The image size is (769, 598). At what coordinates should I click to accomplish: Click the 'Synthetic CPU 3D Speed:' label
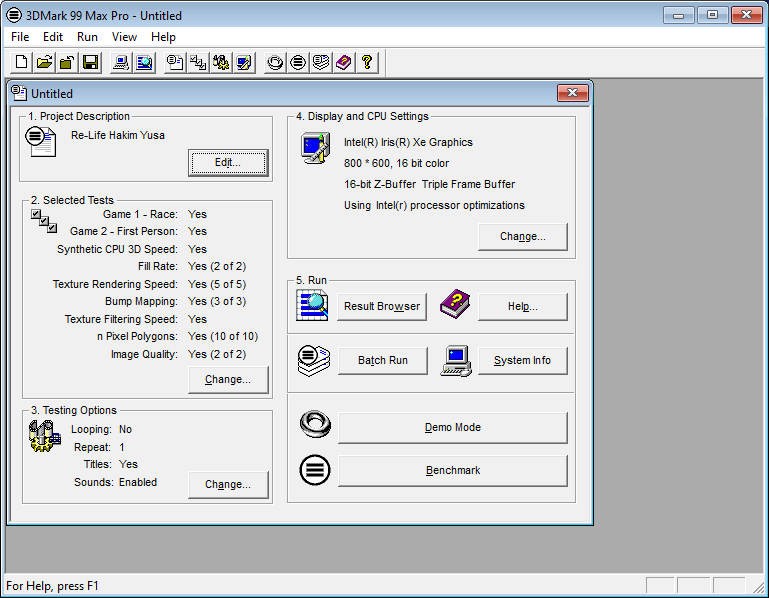(x=117, y=249)
